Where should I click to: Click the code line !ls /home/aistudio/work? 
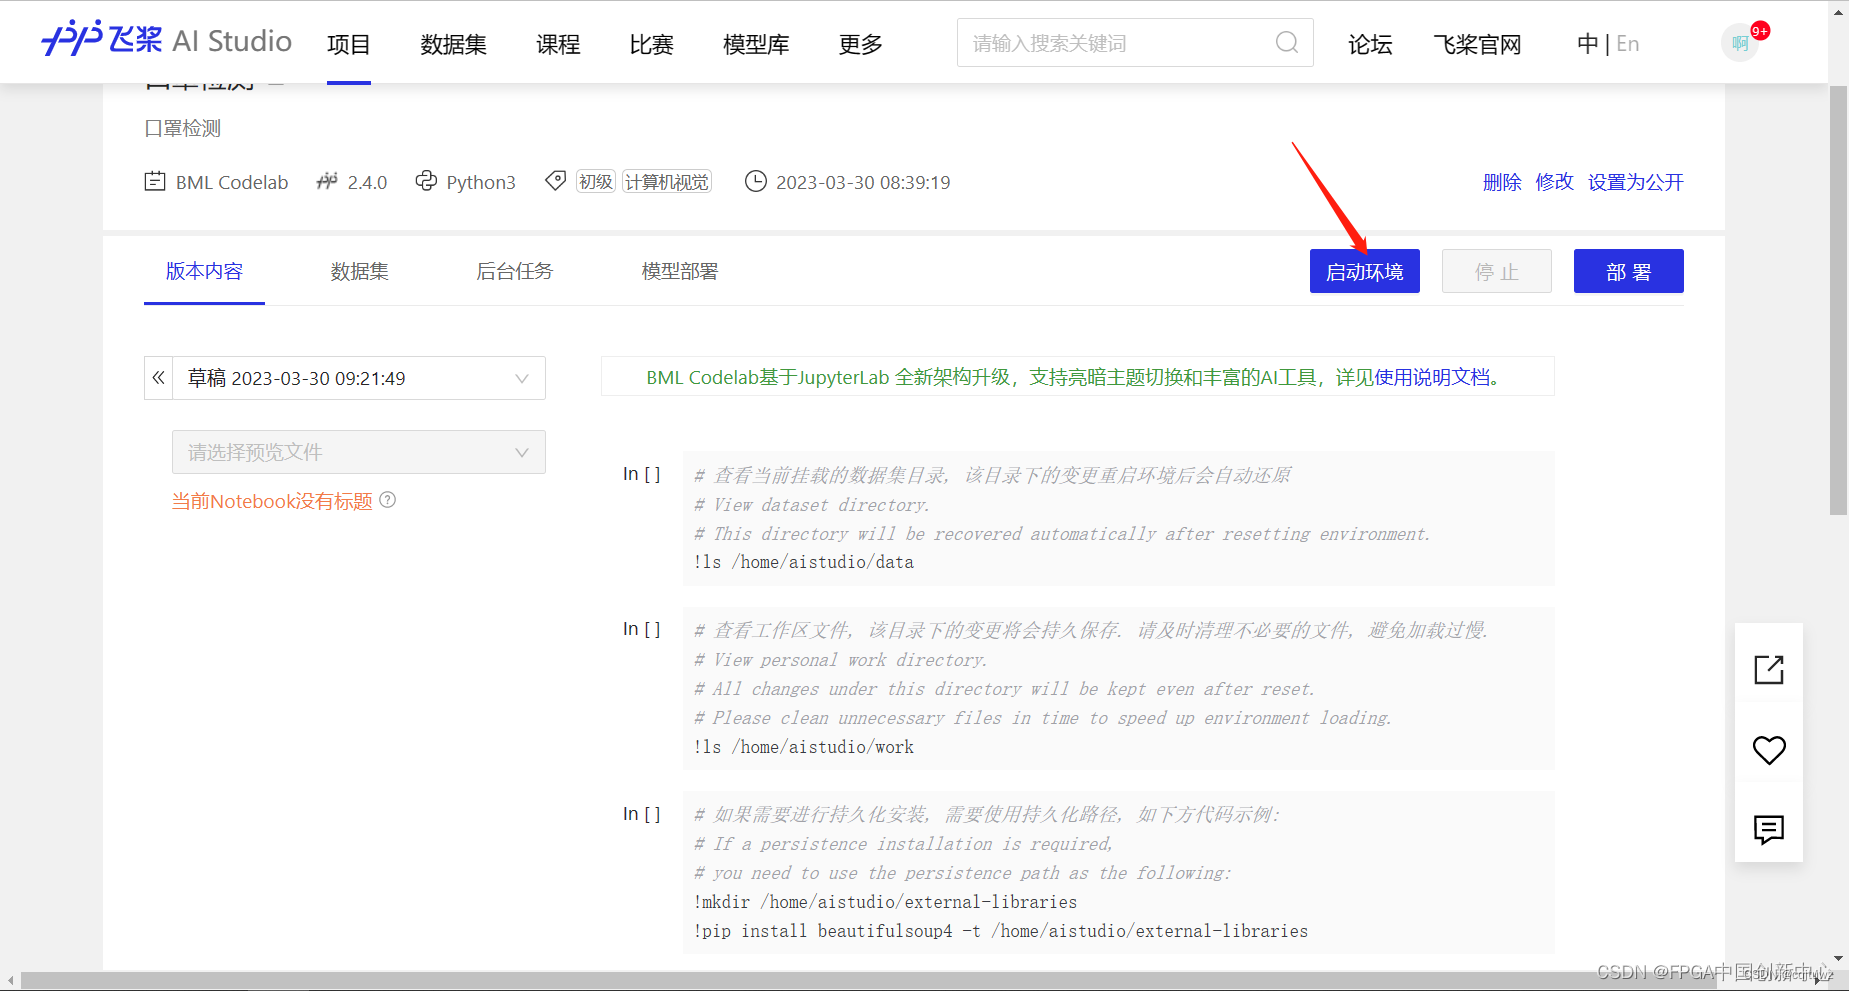tap(804, 747)
